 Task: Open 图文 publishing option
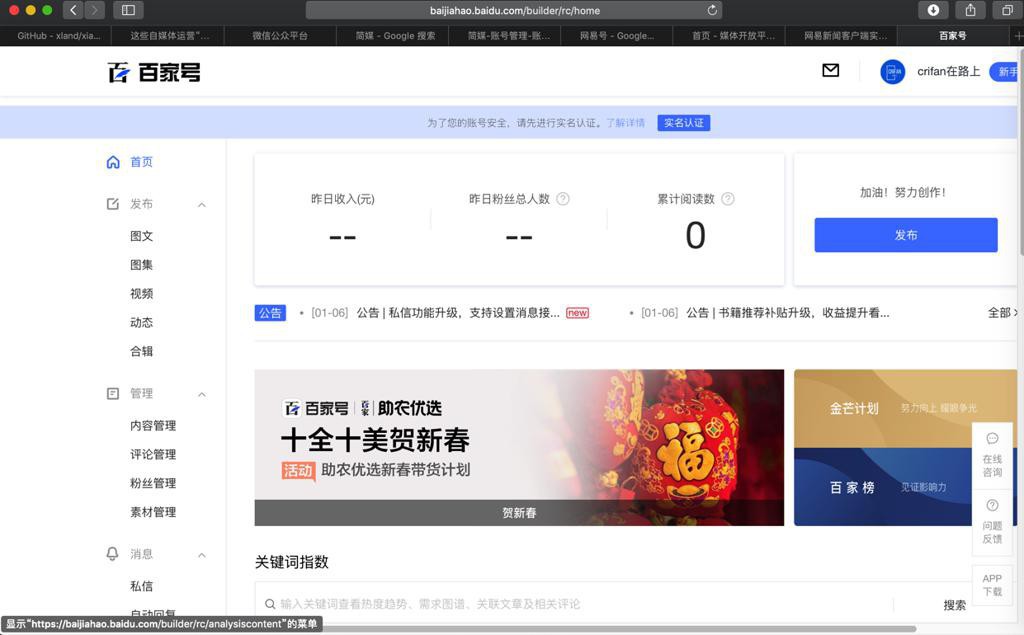pos(141,236)
